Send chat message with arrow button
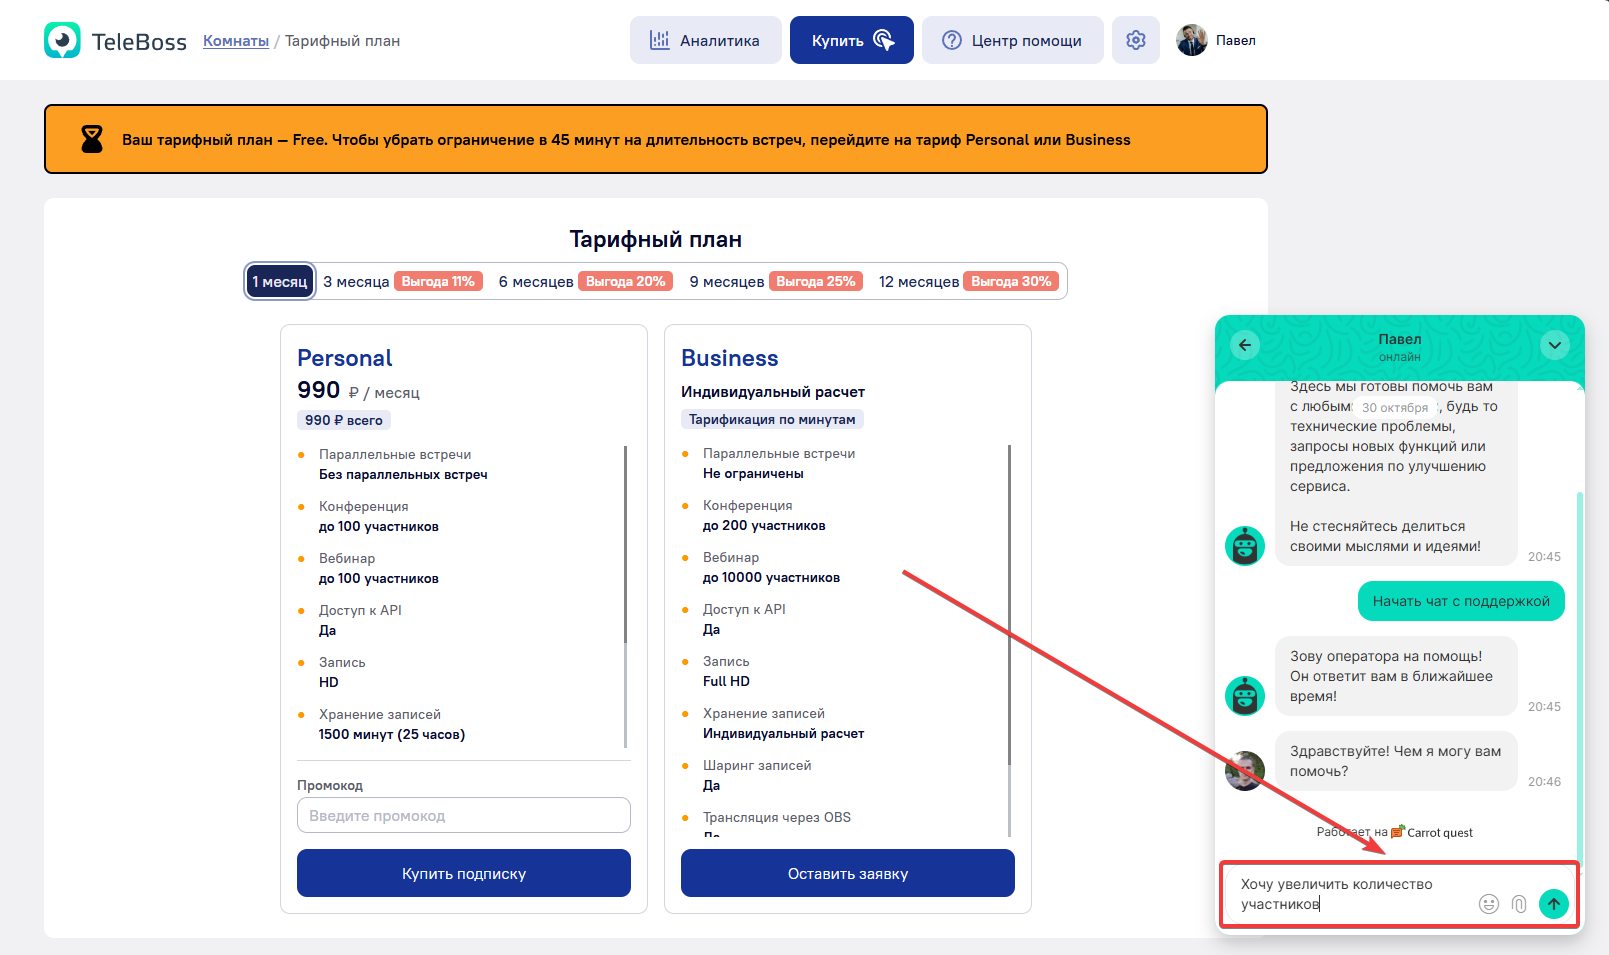The image size is (1609, 955). point(1553,904)
